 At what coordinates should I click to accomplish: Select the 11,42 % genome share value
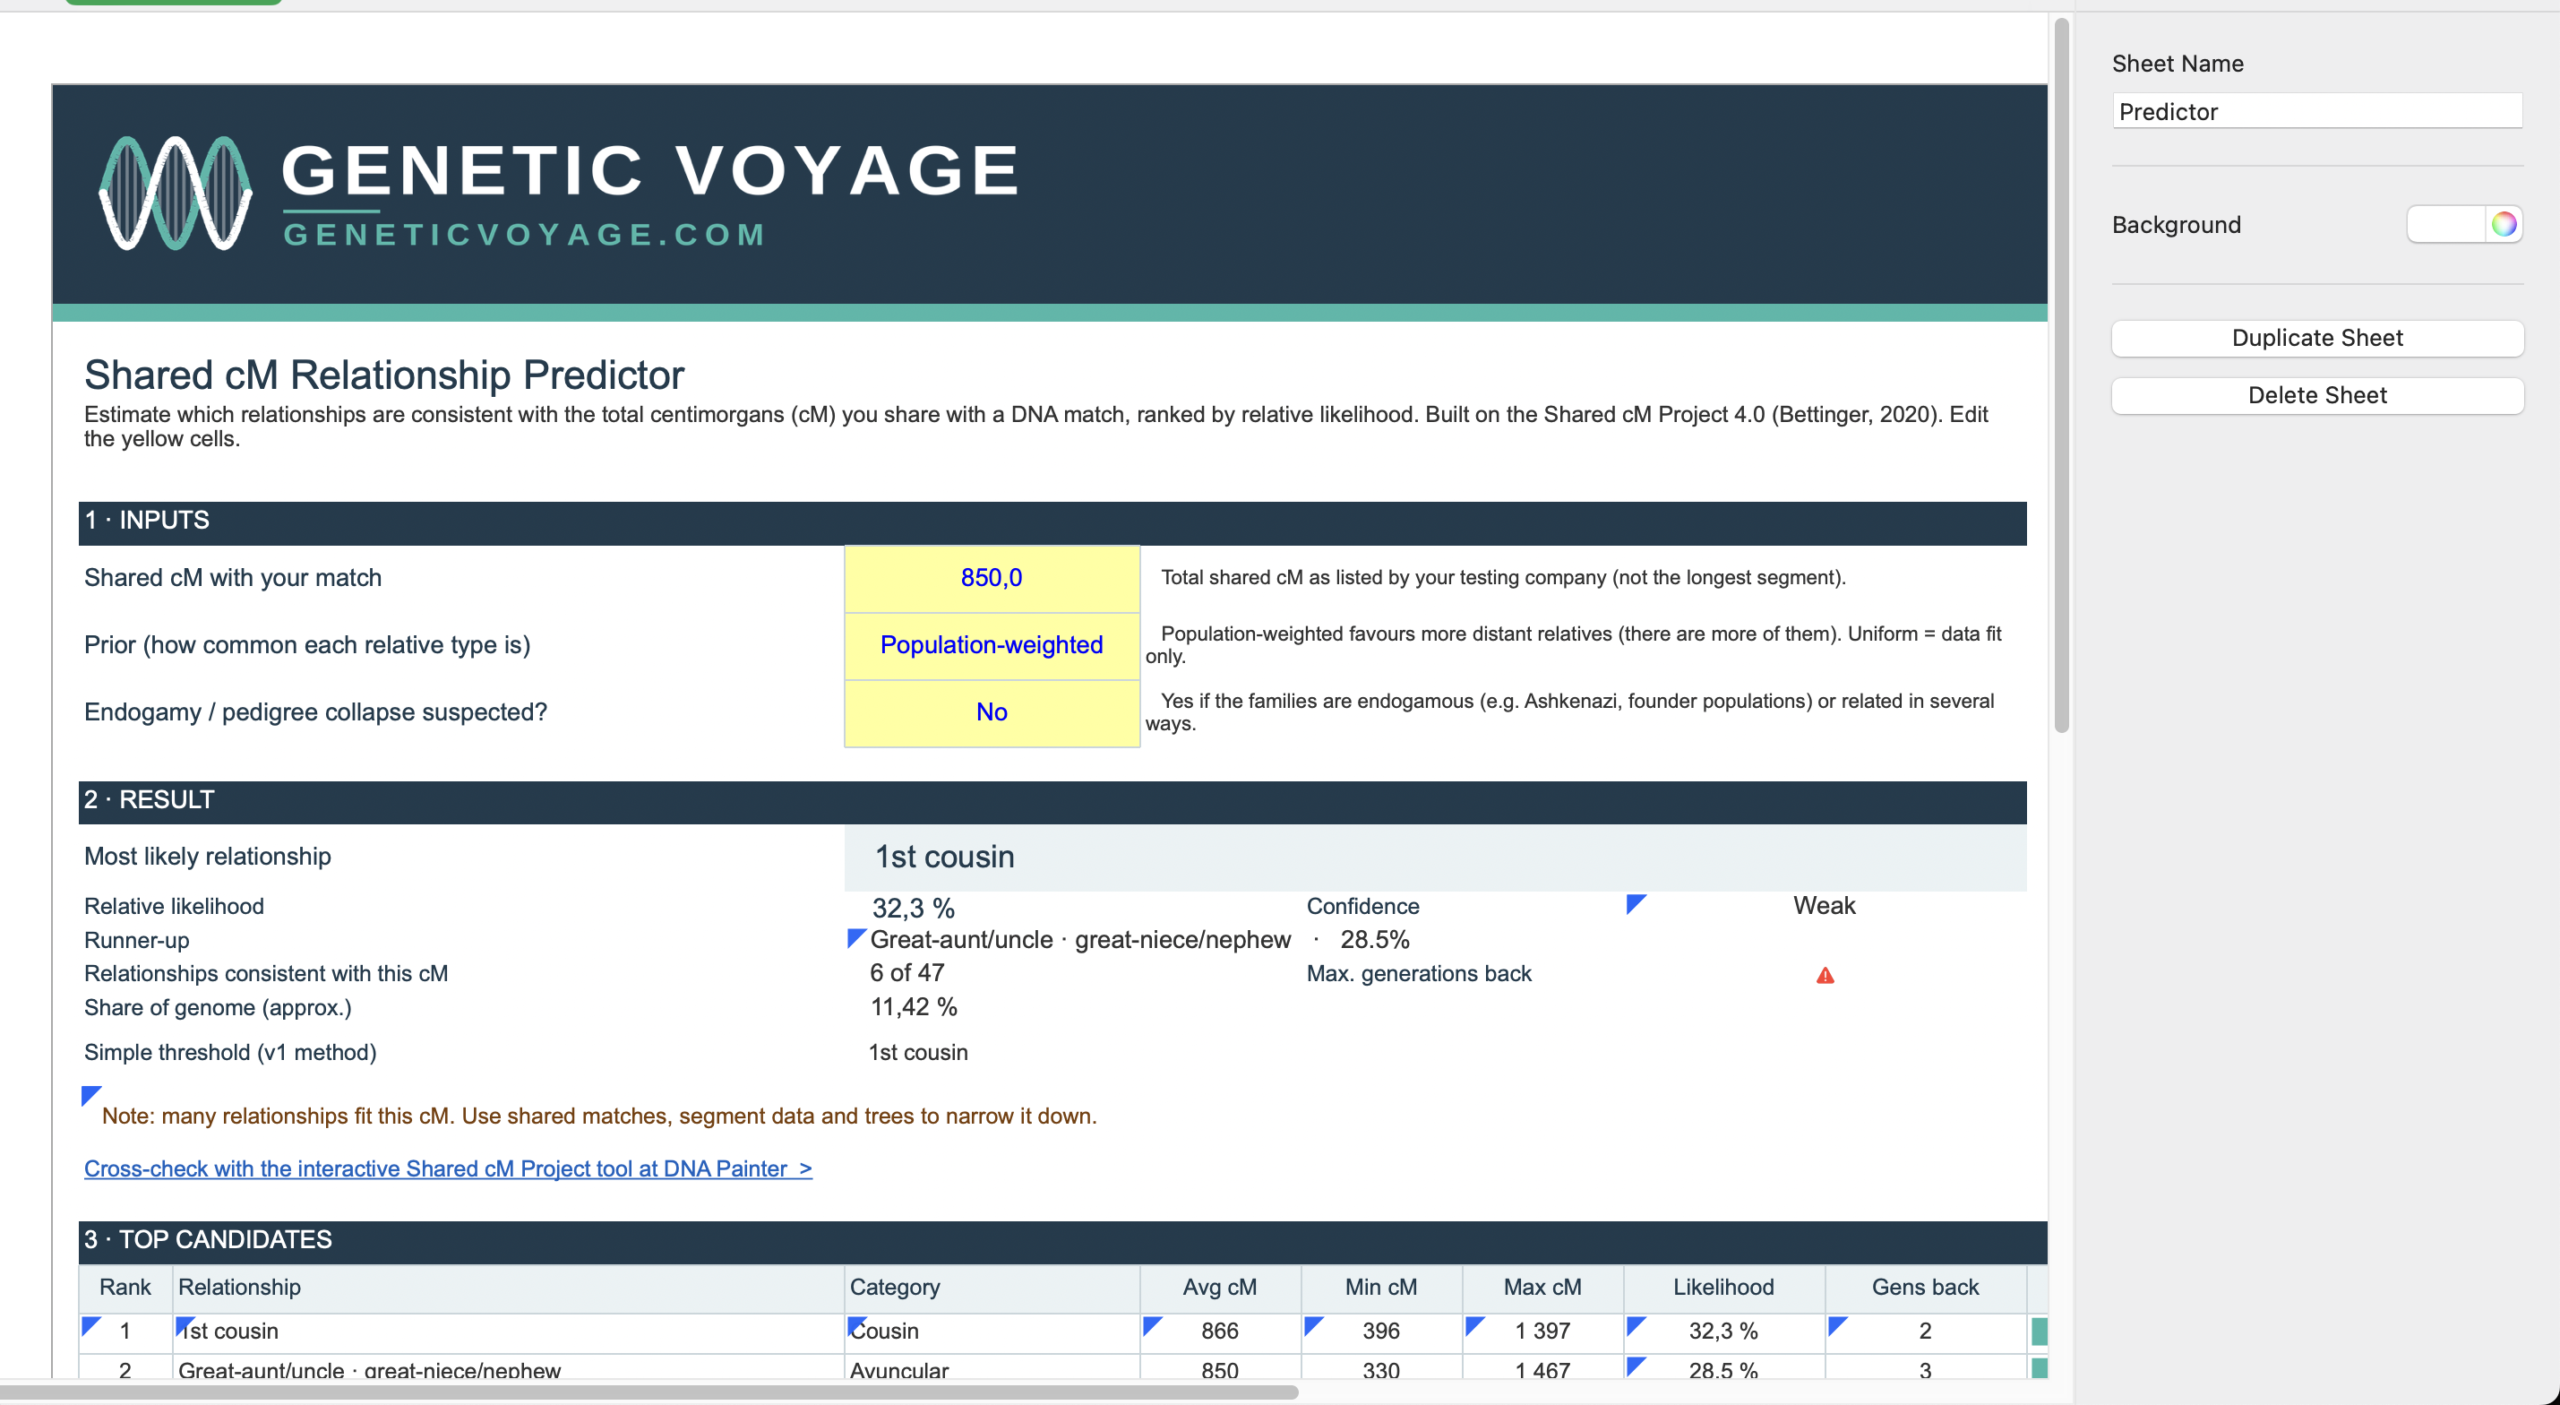pos(913,1007)
